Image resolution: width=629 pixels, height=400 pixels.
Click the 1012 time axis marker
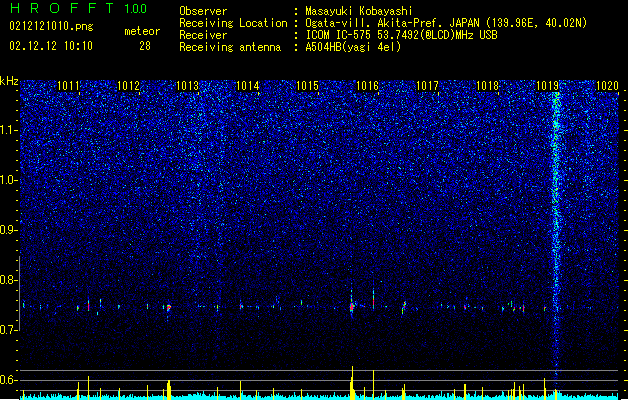[128, 86]
